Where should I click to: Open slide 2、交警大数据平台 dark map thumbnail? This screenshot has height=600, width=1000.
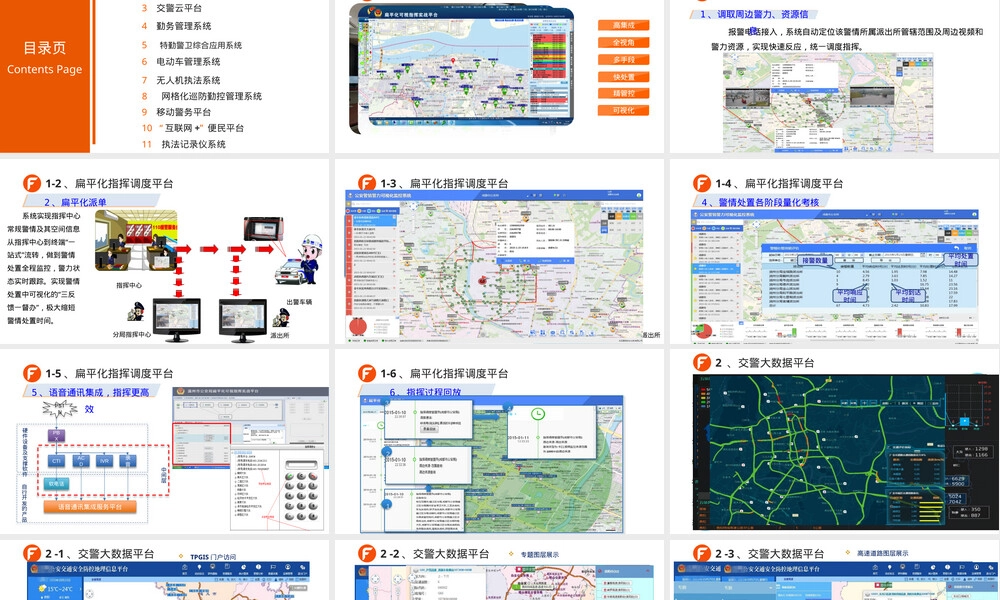[x=835, y=441]
